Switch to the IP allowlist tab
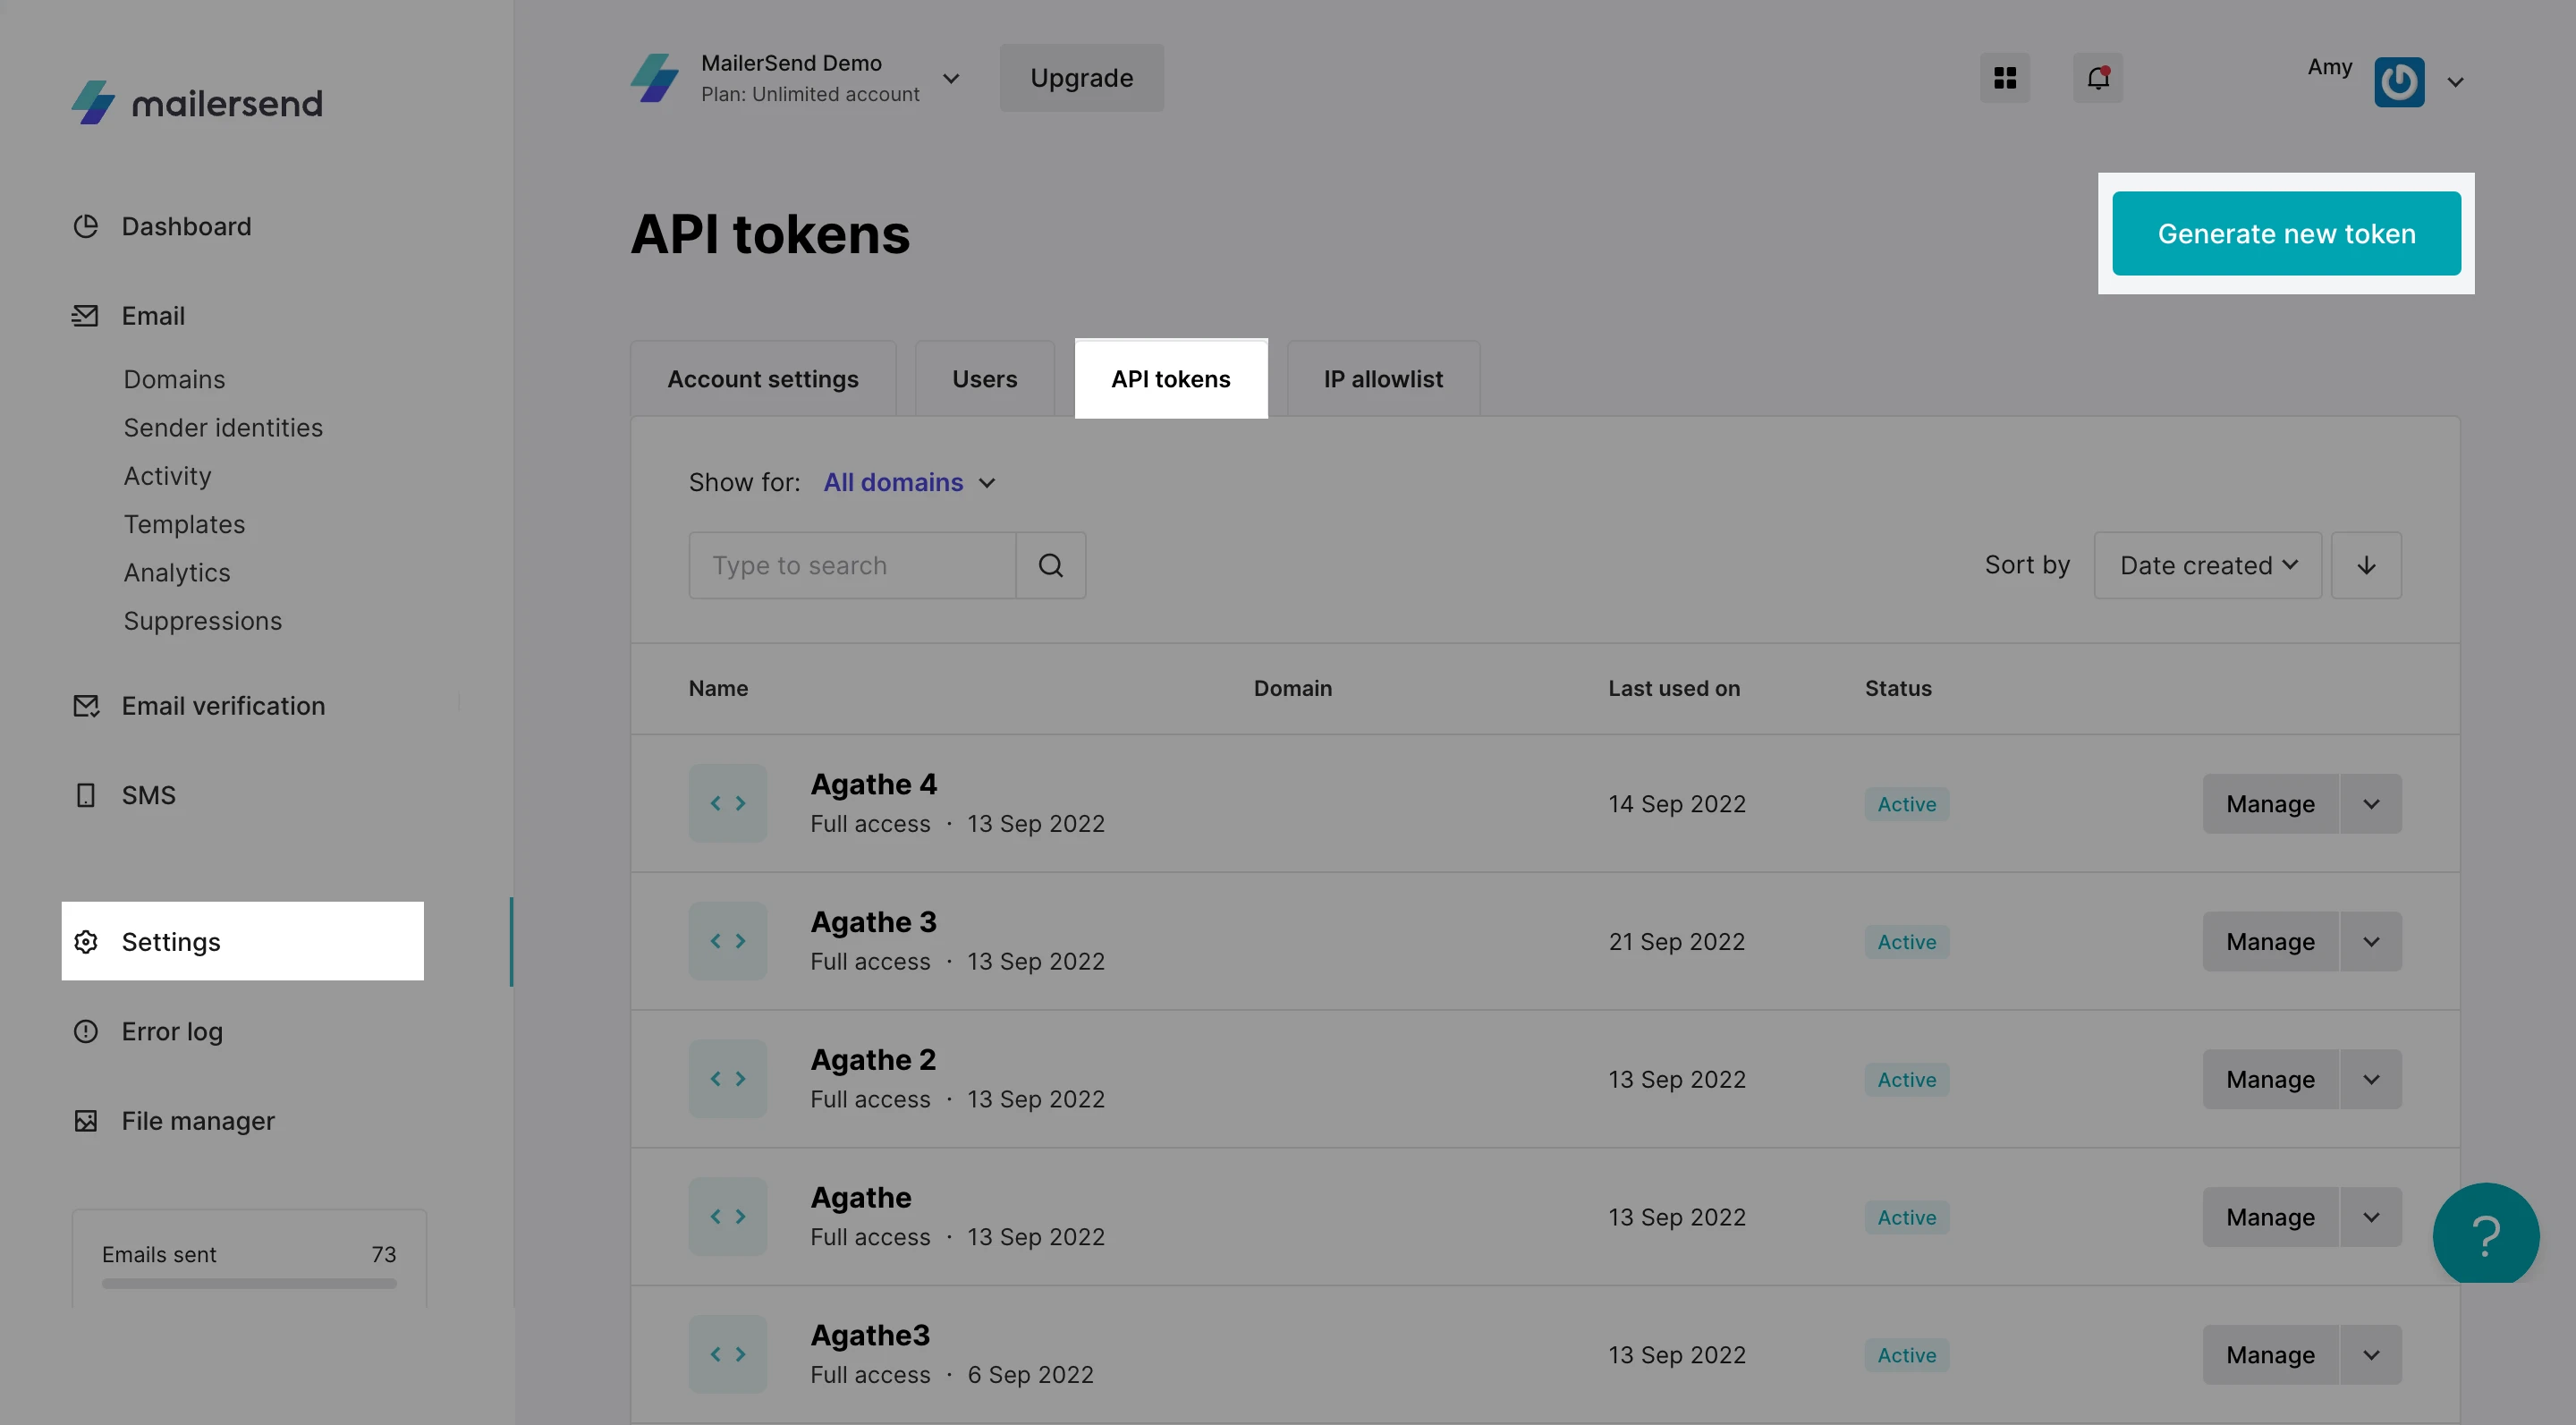Viewport: 2576px width, 1425px height. pyautogui.click(x=1382, y=380)
